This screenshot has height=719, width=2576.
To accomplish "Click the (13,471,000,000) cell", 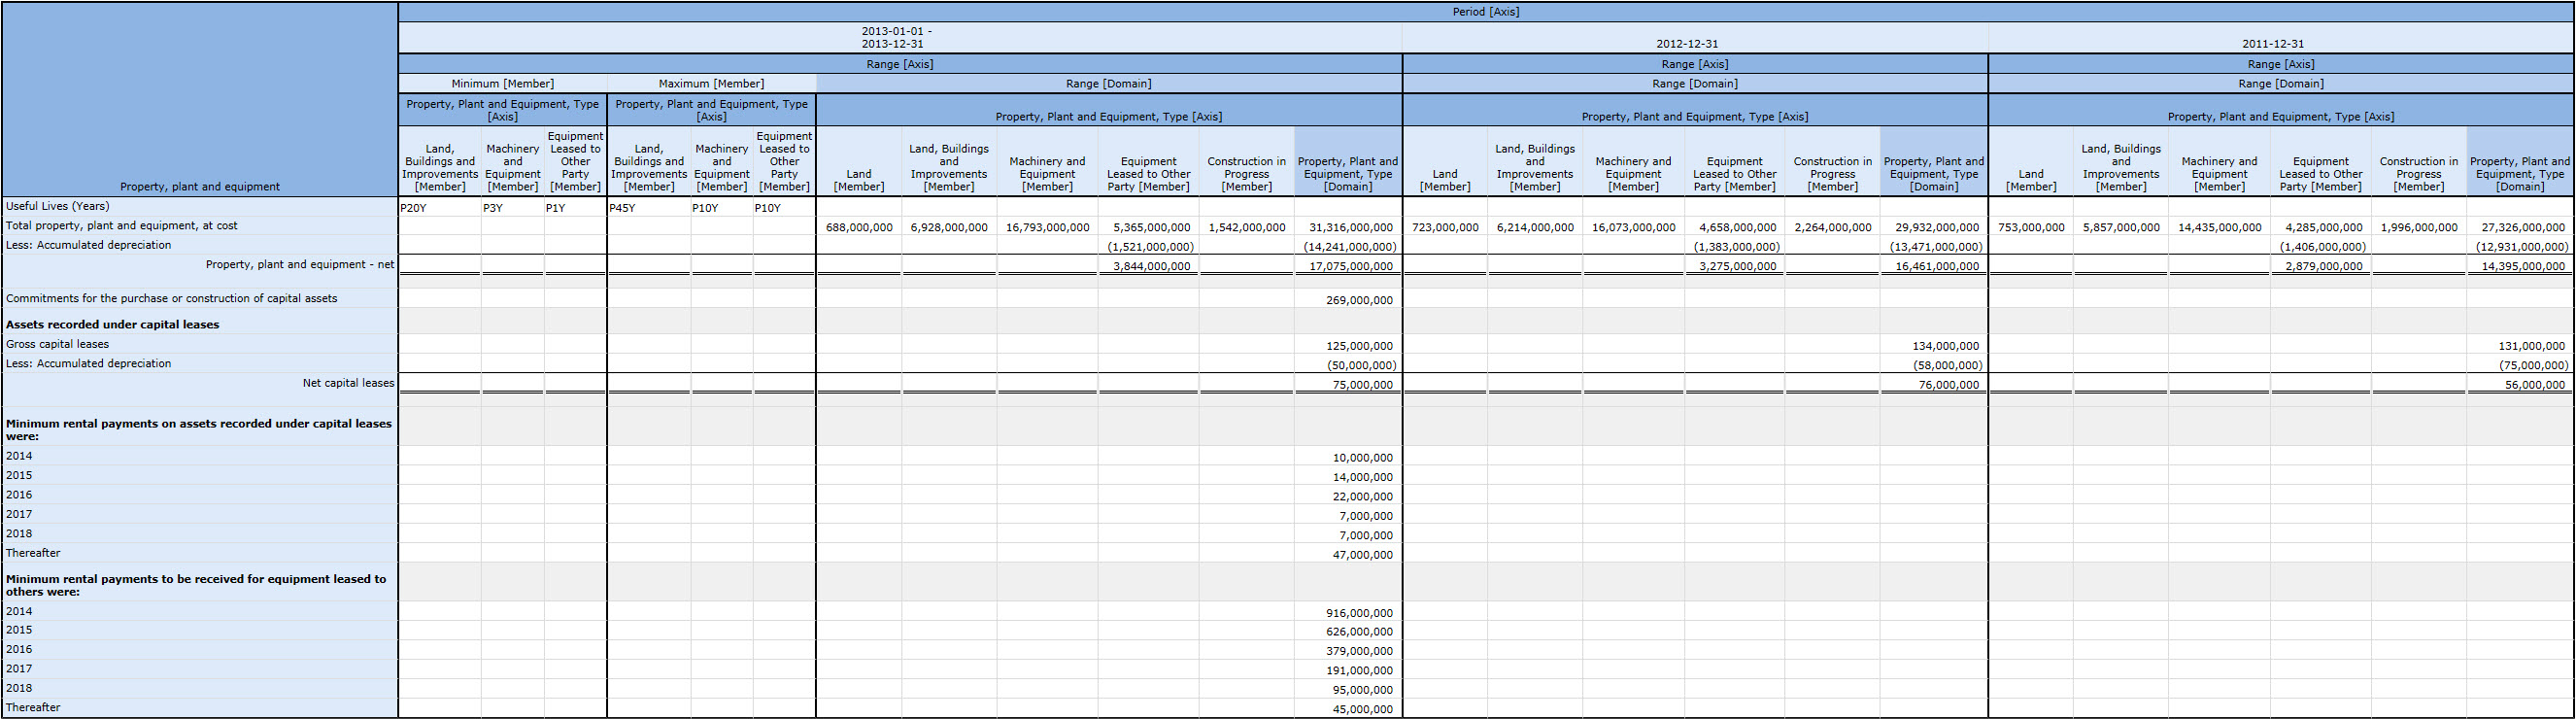I will tap(1935, 247).
